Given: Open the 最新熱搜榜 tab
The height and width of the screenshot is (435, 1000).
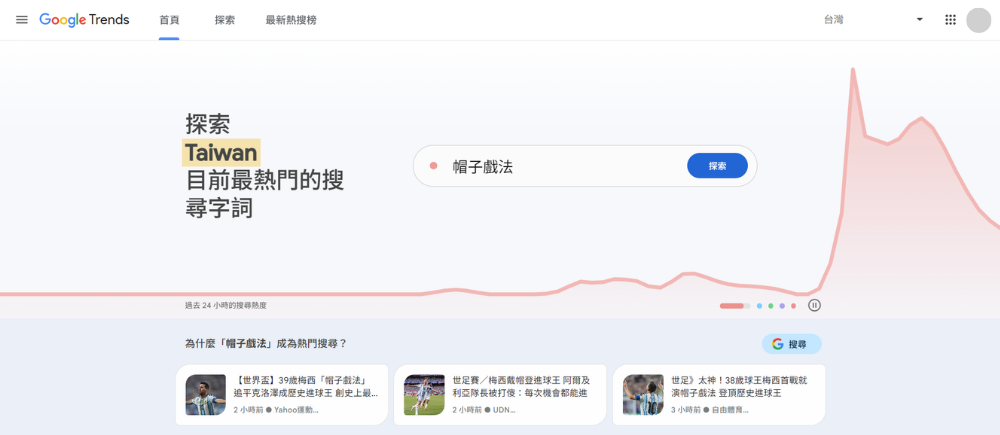Looking at the screenshot, I should [291, 20].
